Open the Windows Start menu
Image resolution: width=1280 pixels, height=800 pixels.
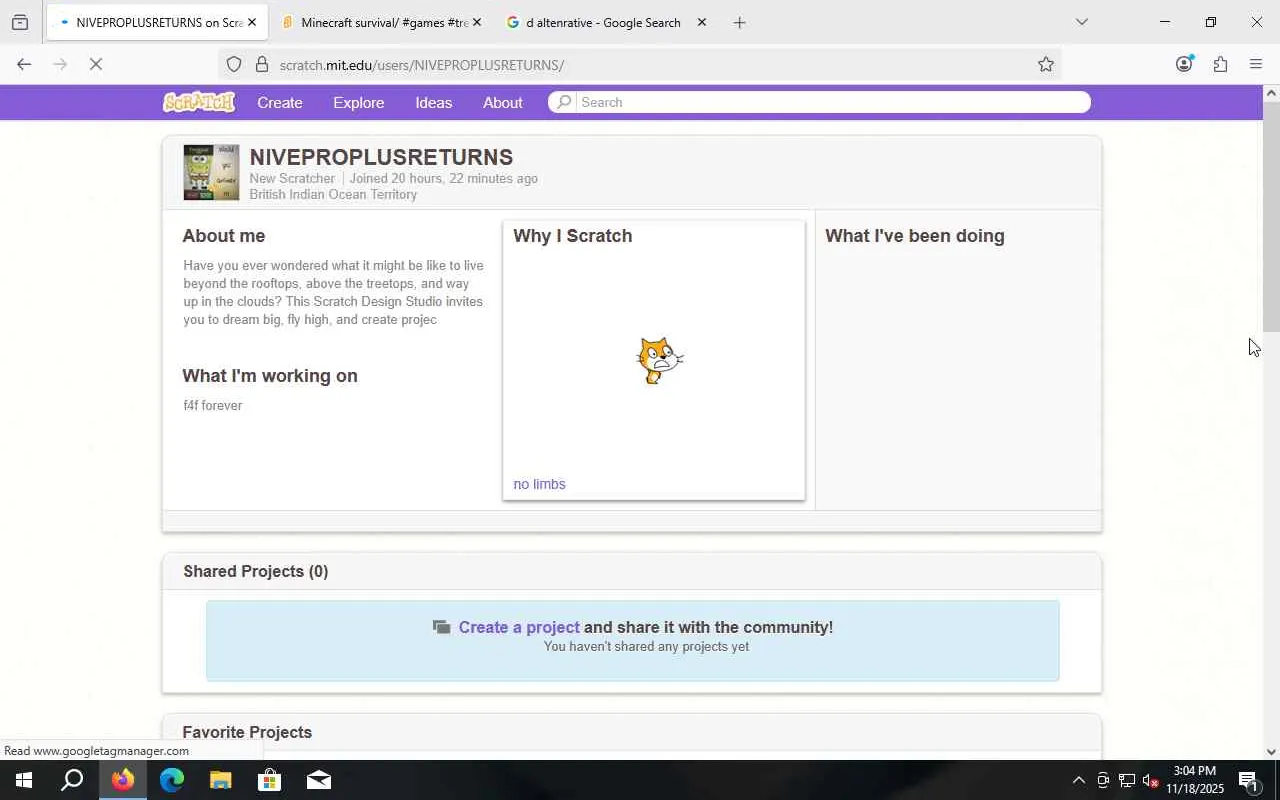tap(24, 780)
